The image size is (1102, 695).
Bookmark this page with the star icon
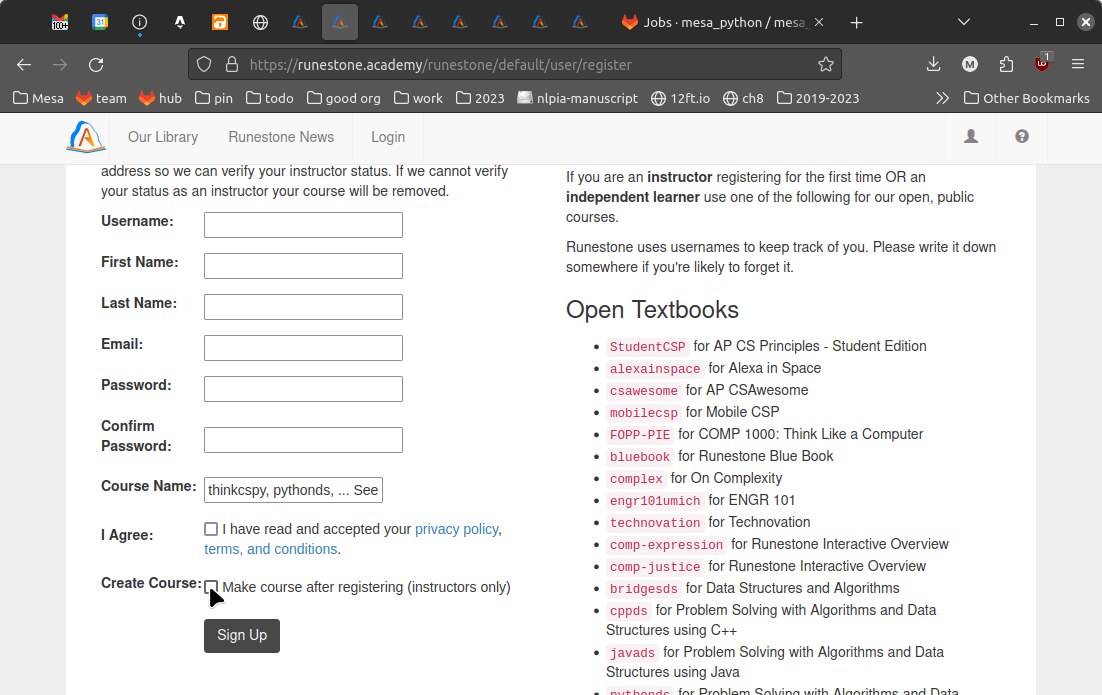825,64
